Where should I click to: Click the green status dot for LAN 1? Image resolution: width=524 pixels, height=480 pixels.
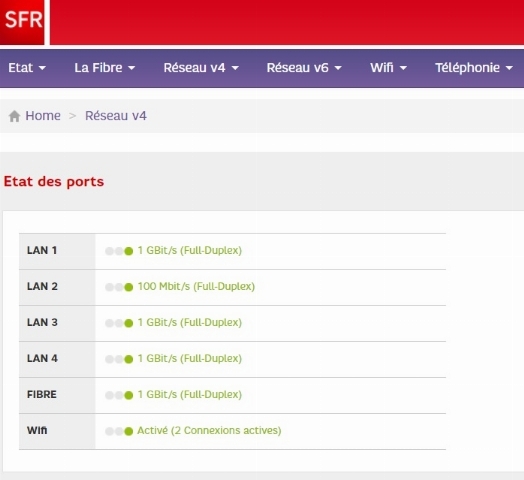click(129, 251)
